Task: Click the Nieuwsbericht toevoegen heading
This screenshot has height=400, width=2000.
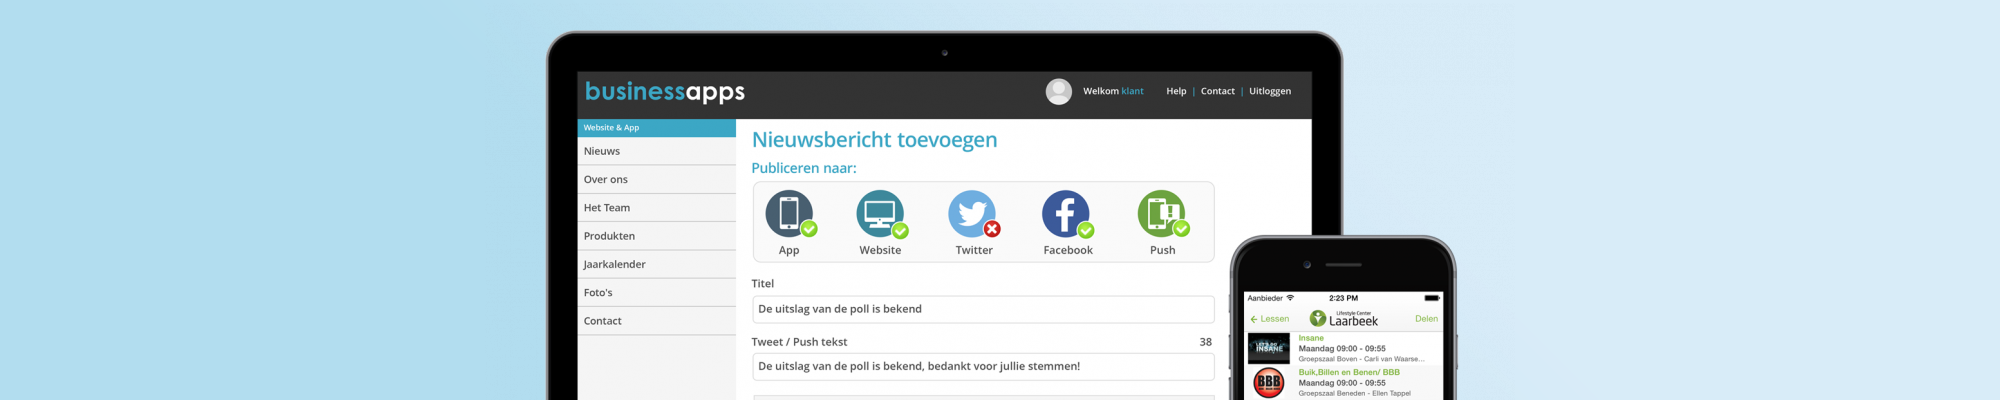Action: [875, 140]
